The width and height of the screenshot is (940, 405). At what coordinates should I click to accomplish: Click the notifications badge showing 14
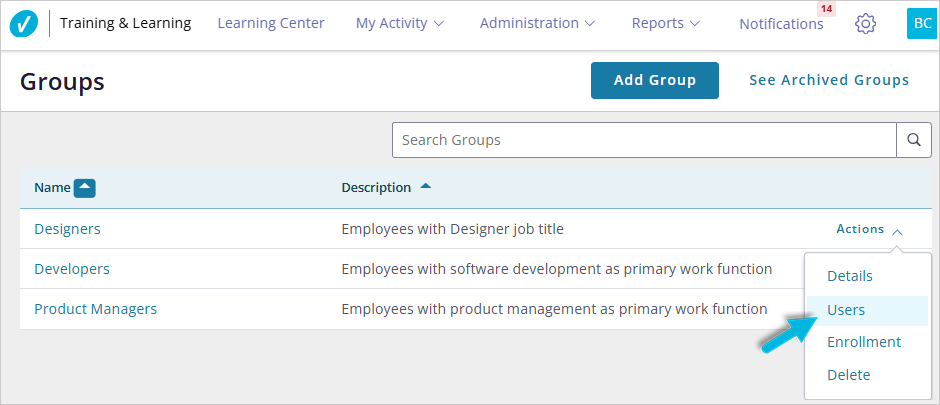coord(826,9)
